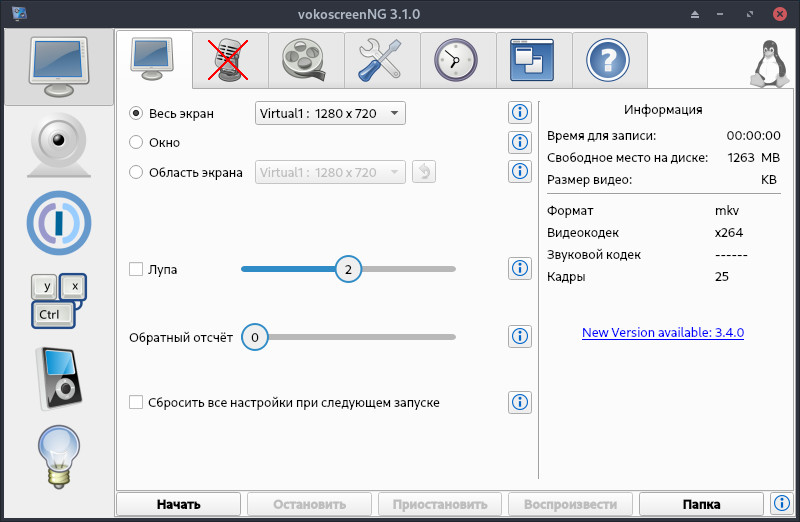Click the mkv format value

(727, 211)
